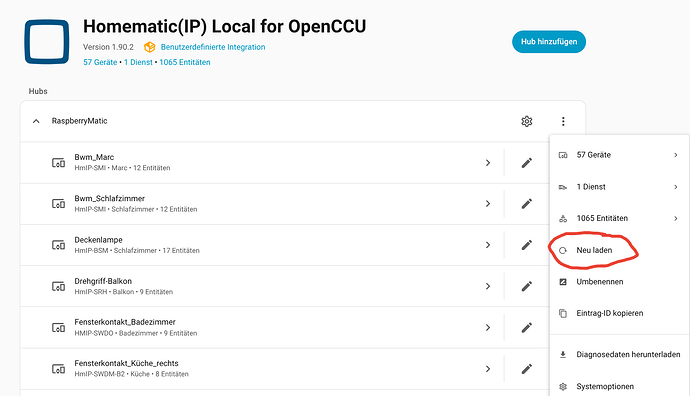Expand 1 Dienst submenu arrow
The height and width of the screenshot is (396, 690).
pos(676,187)
